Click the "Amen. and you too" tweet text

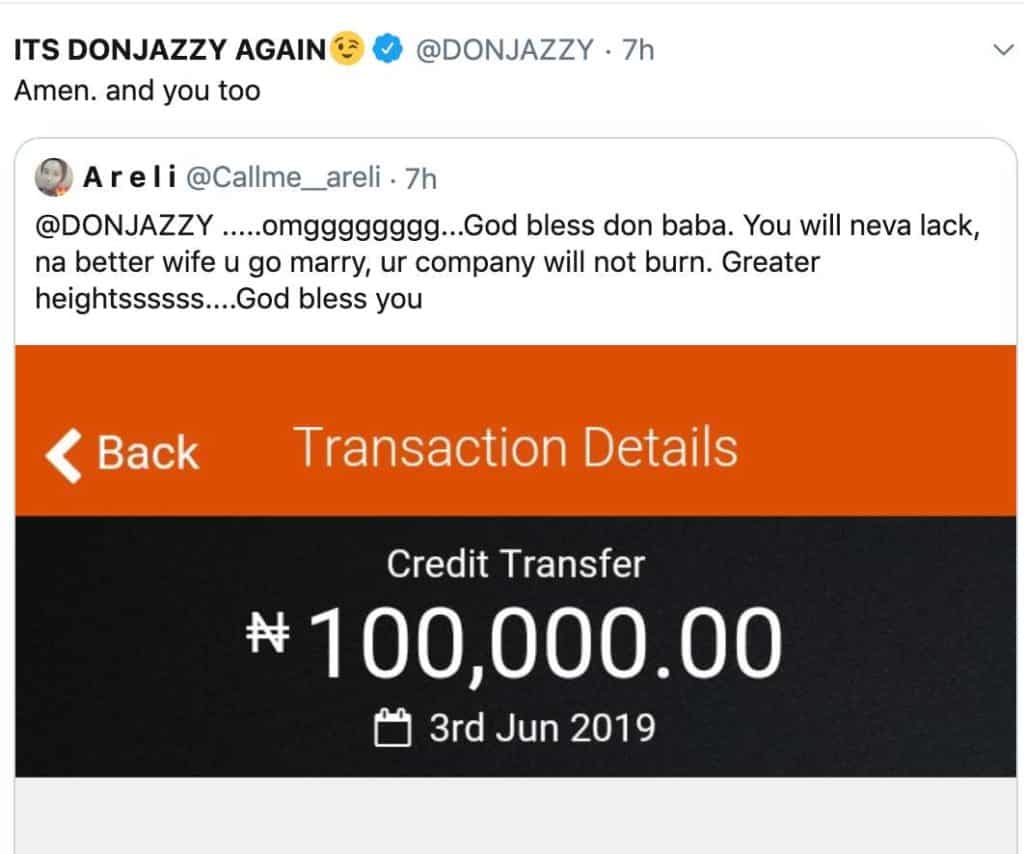137,91
